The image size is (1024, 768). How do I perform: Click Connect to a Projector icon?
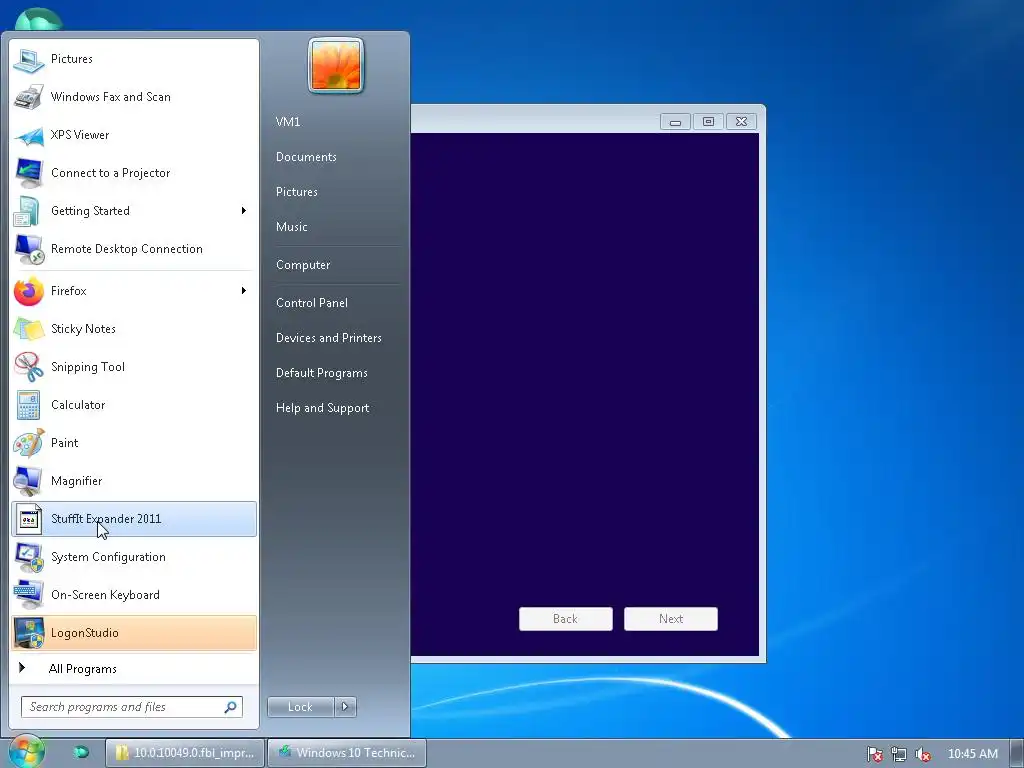click(x=29, y=173)
